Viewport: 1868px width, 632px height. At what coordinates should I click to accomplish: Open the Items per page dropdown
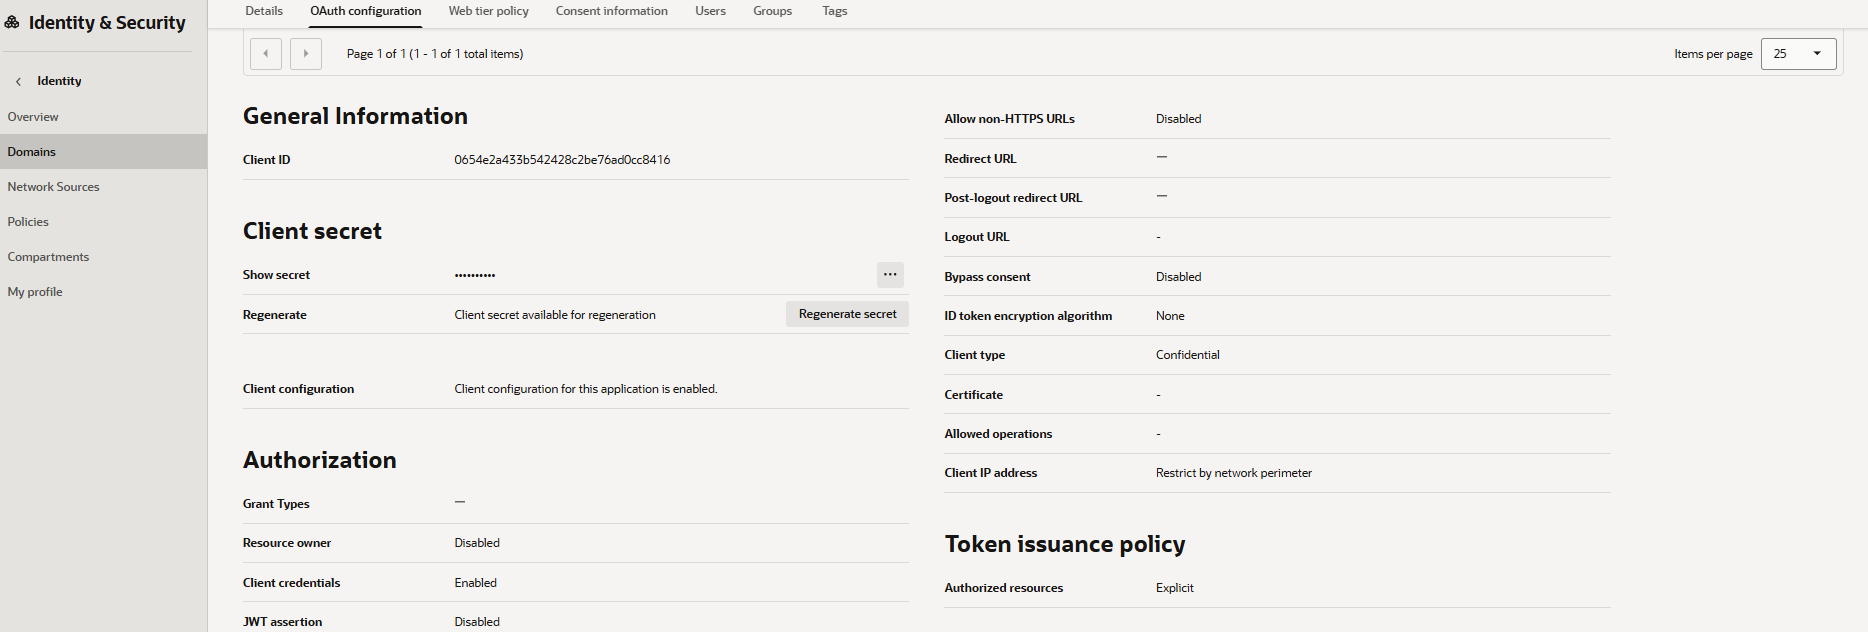click(1798, 54)
